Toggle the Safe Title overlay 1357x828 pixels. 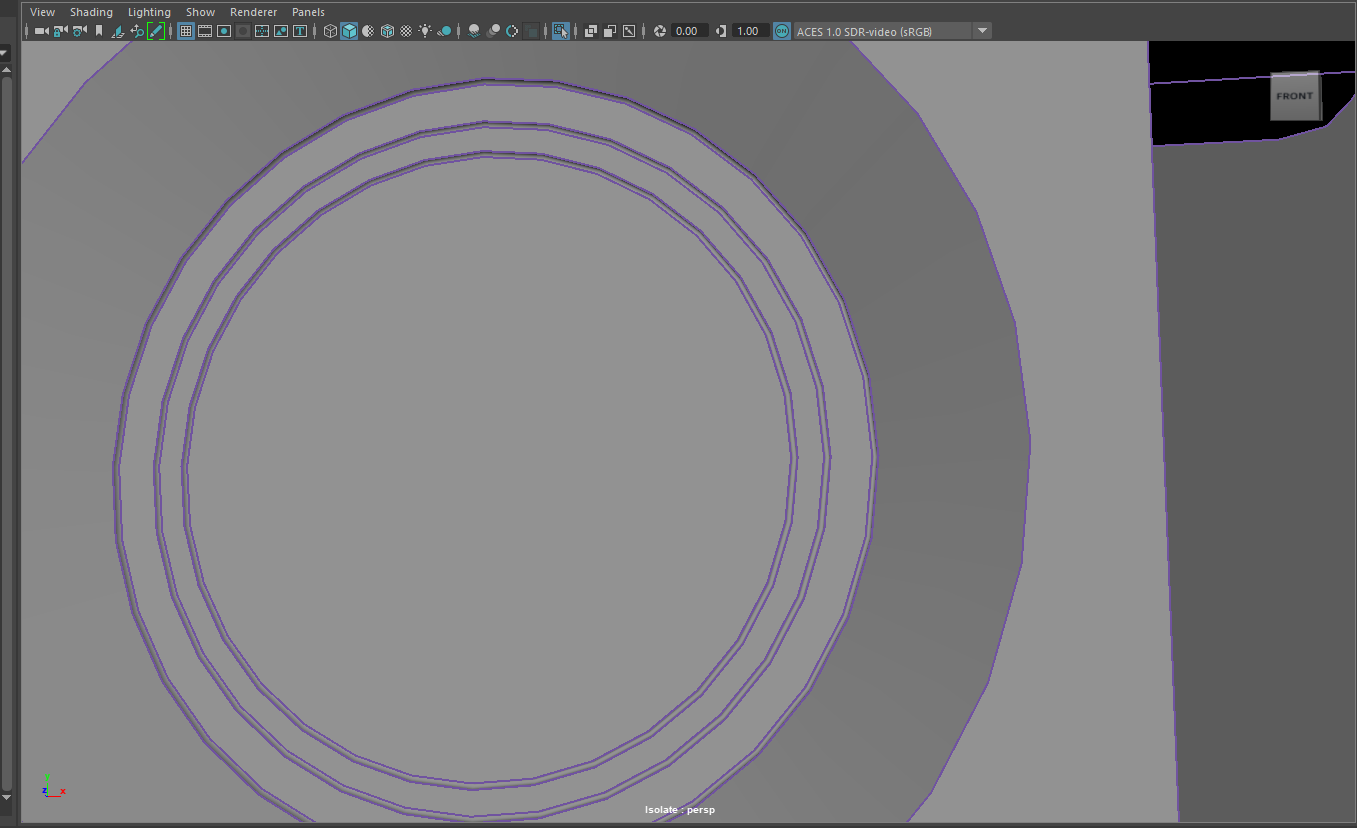click(299, 31)
